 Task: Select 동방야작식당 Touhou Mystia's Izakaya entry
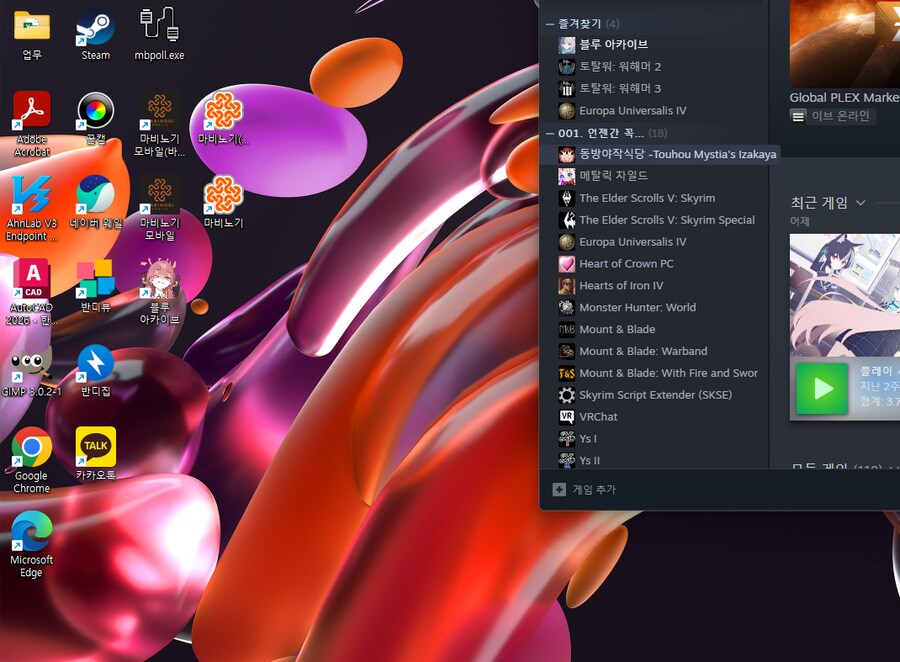(x=660, y=154)
